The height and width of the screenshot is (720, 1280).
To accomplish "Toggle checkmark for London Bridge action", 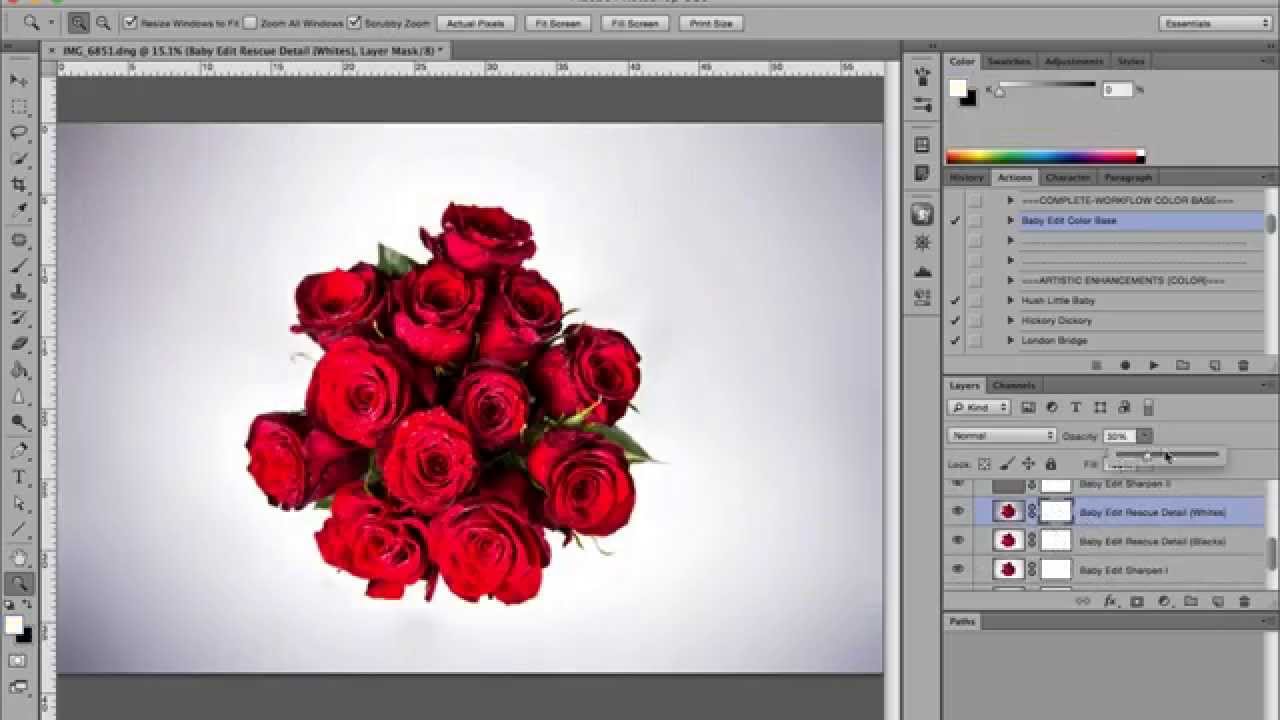I will [x=955, y=340].
